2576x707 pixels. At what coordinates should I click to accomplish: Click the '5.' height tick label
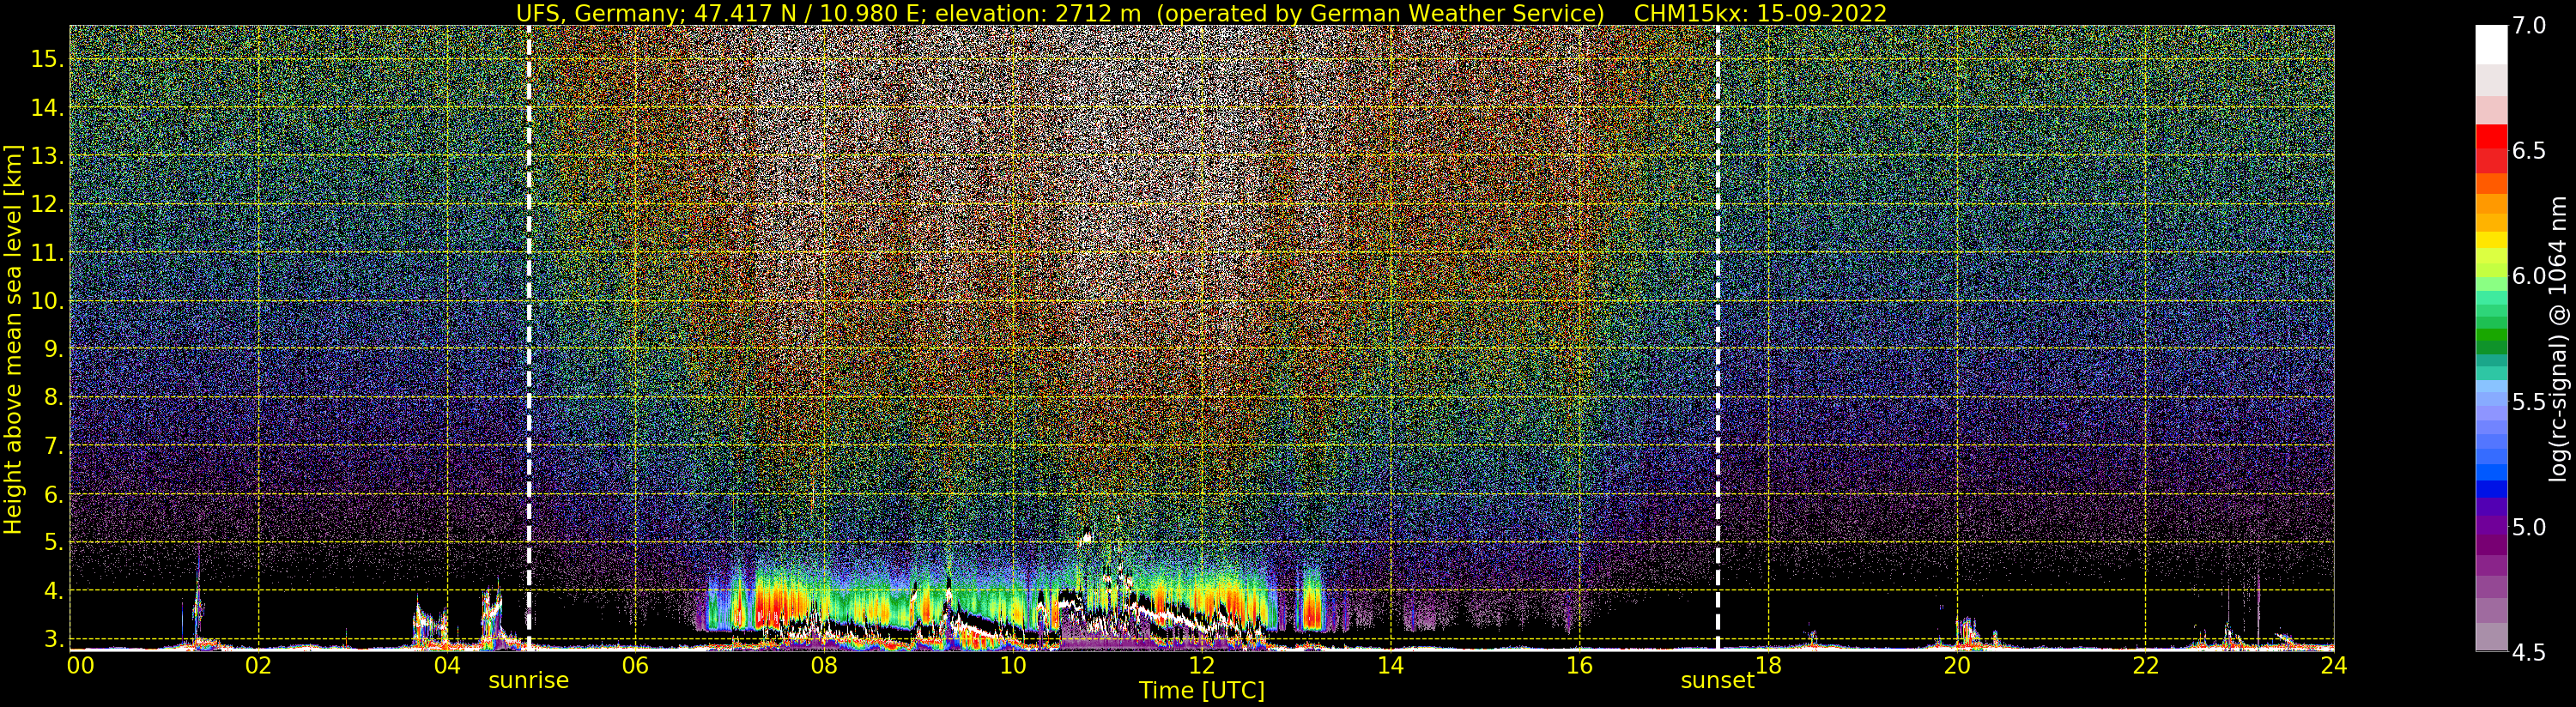pyautogui.click(x=53, y=542)
